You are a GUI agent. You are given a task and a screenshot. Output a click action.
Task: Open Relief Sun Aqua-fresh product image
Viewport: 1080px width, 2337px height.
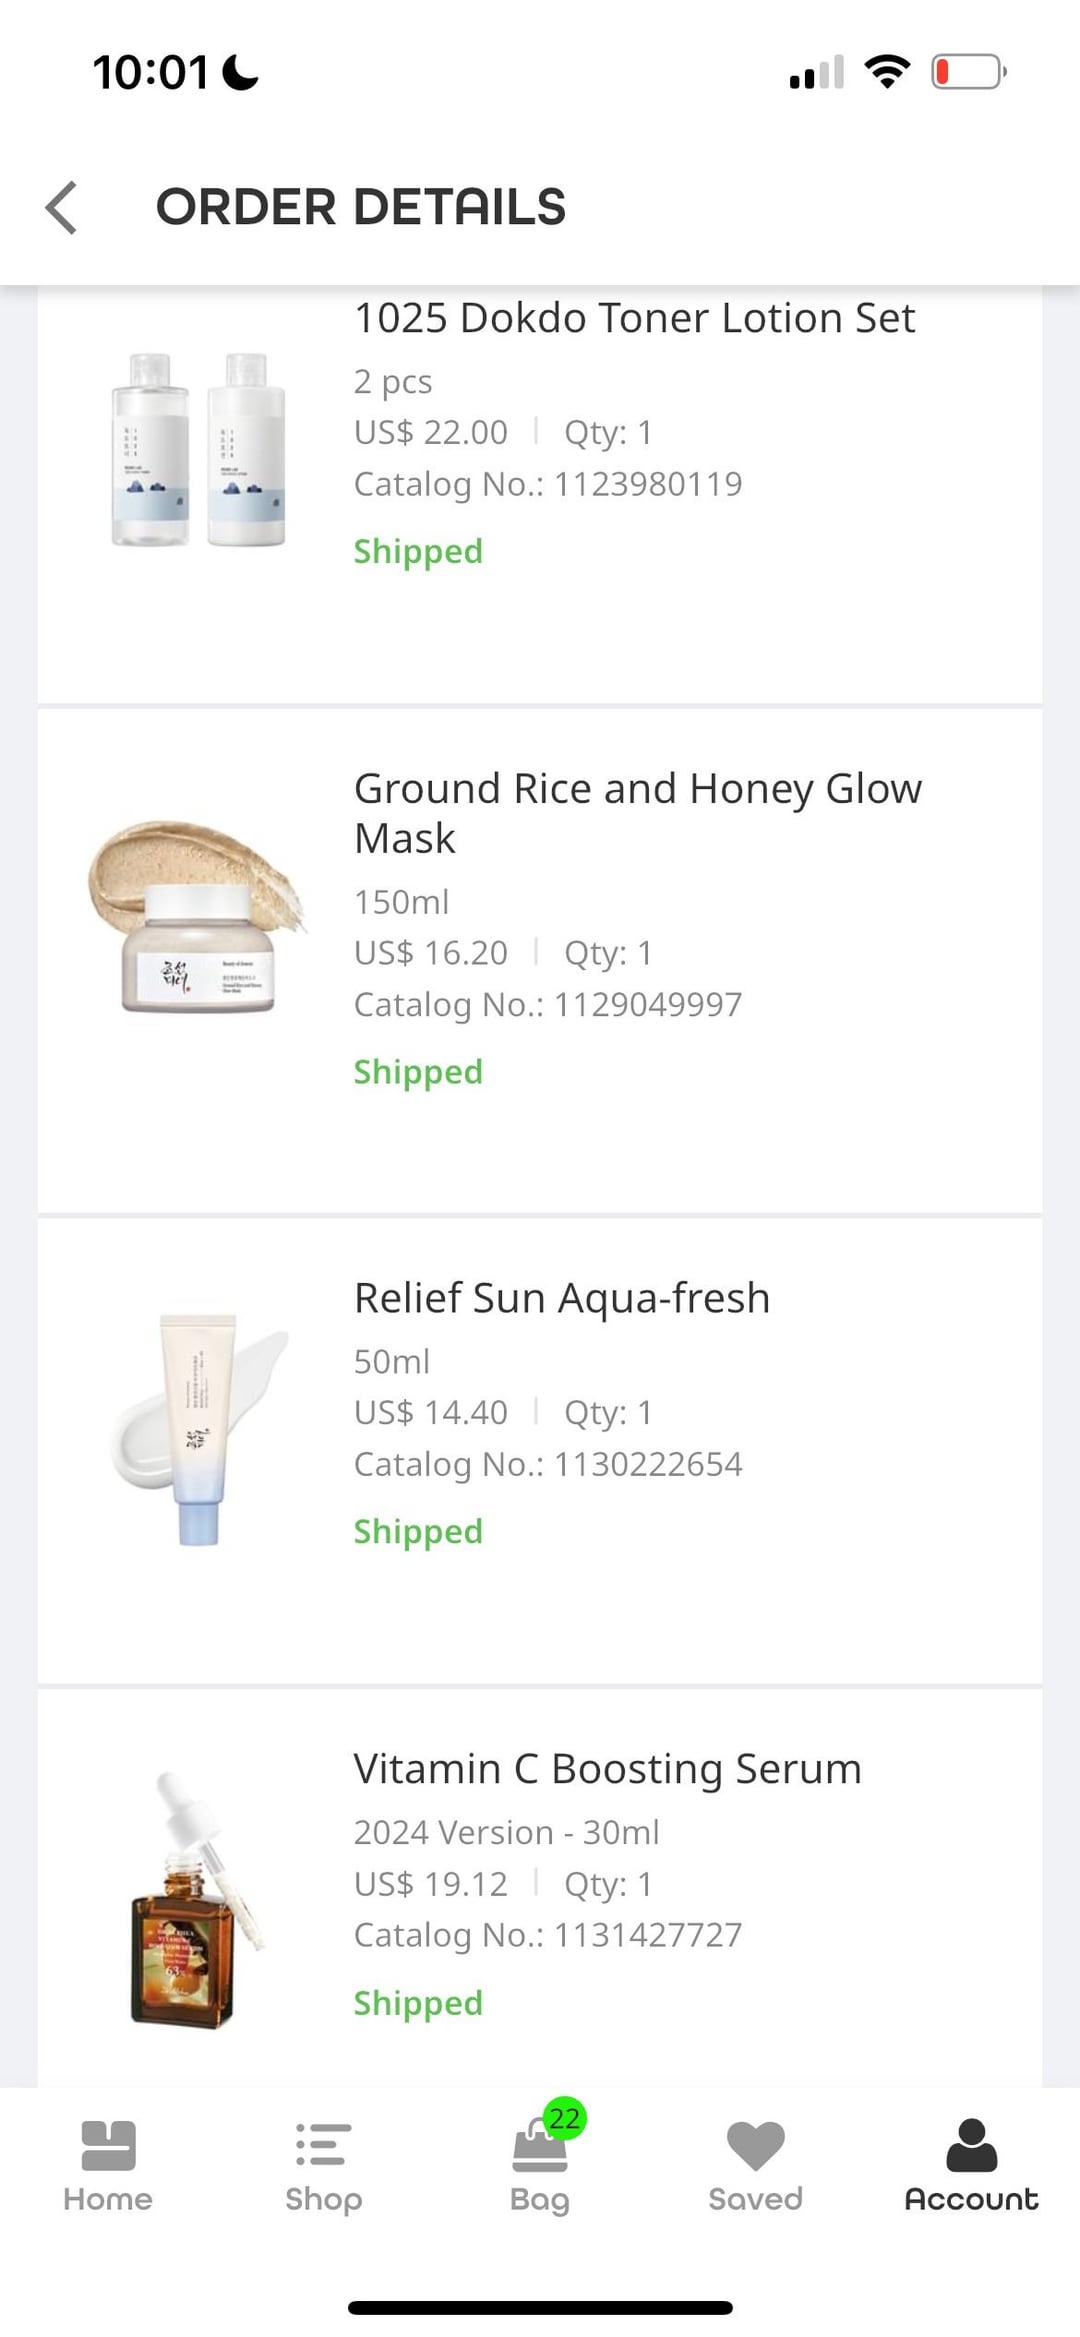click(198, 1430)
